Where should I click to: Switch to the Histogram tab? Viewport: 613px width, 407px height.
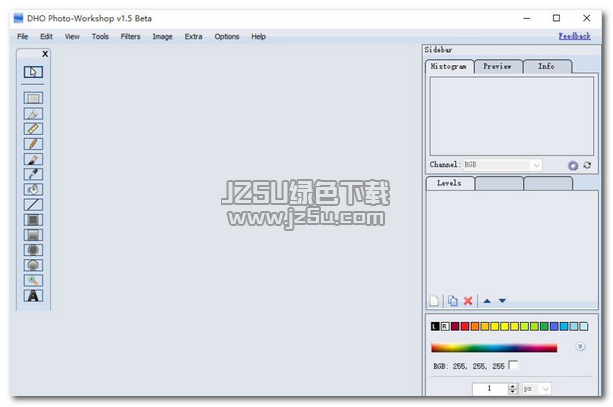450,66
